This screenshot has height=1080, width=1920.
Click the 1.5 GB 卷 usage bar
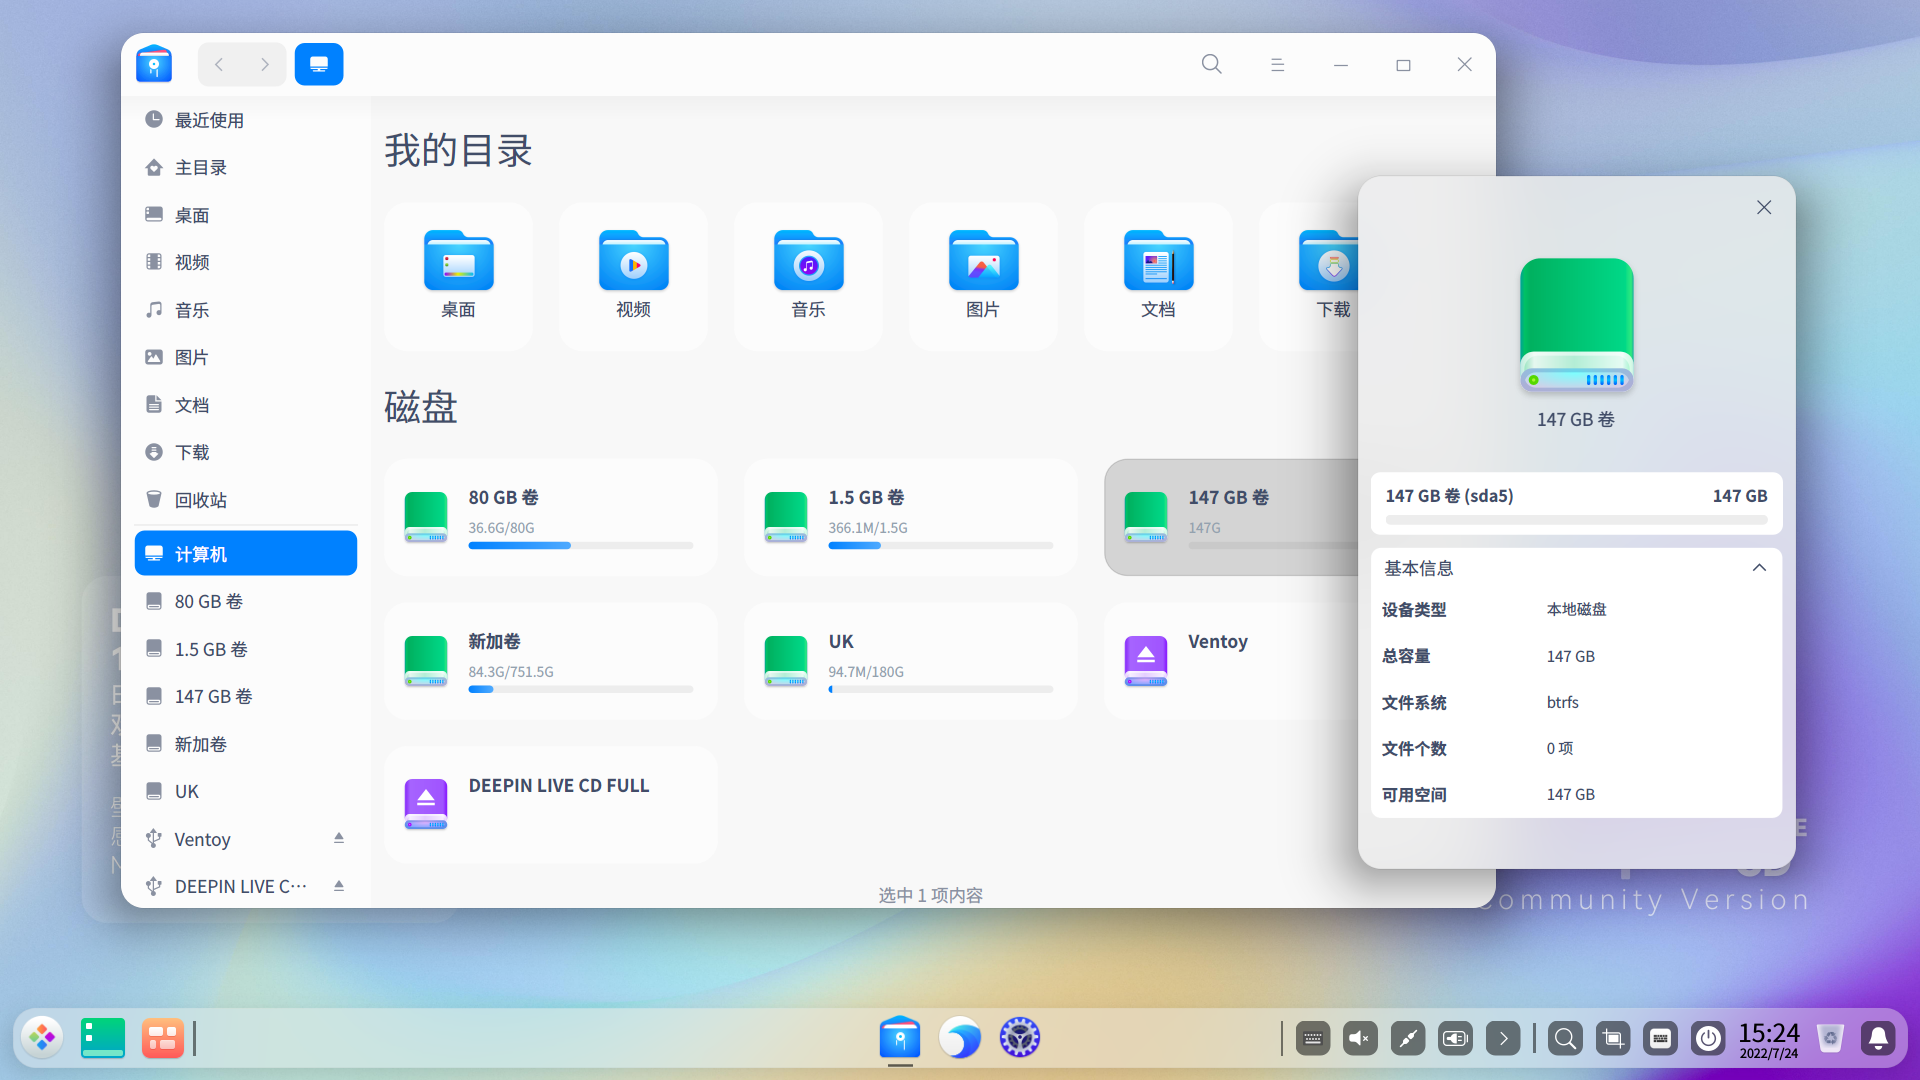[x=940, y=546]
